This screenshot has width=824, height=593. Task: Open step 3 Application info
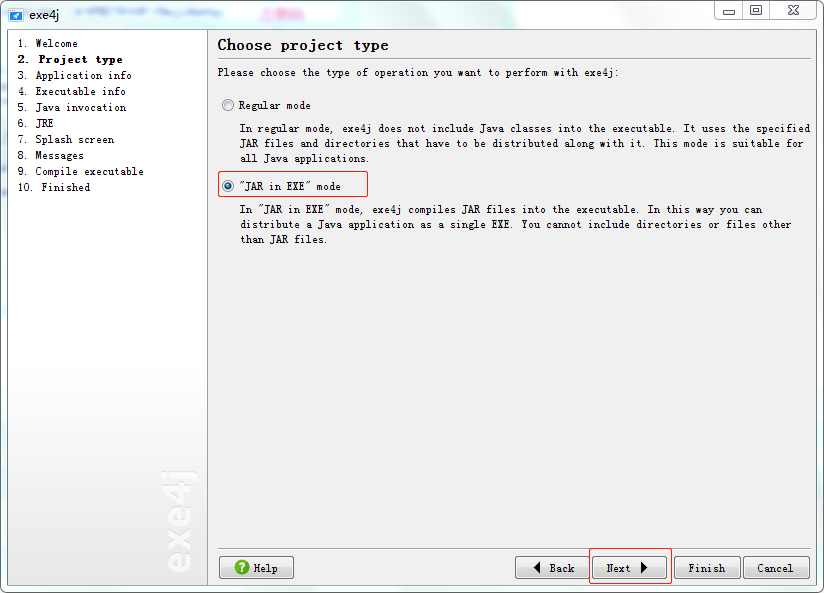coord(74,76)
